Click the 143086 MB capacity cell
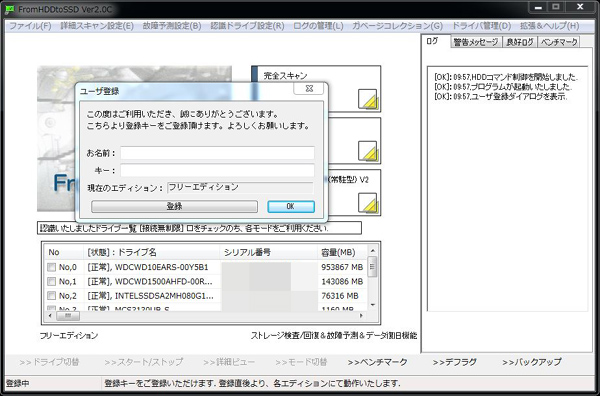Screen dimensions: 600x396 click(x=342, y=282)
